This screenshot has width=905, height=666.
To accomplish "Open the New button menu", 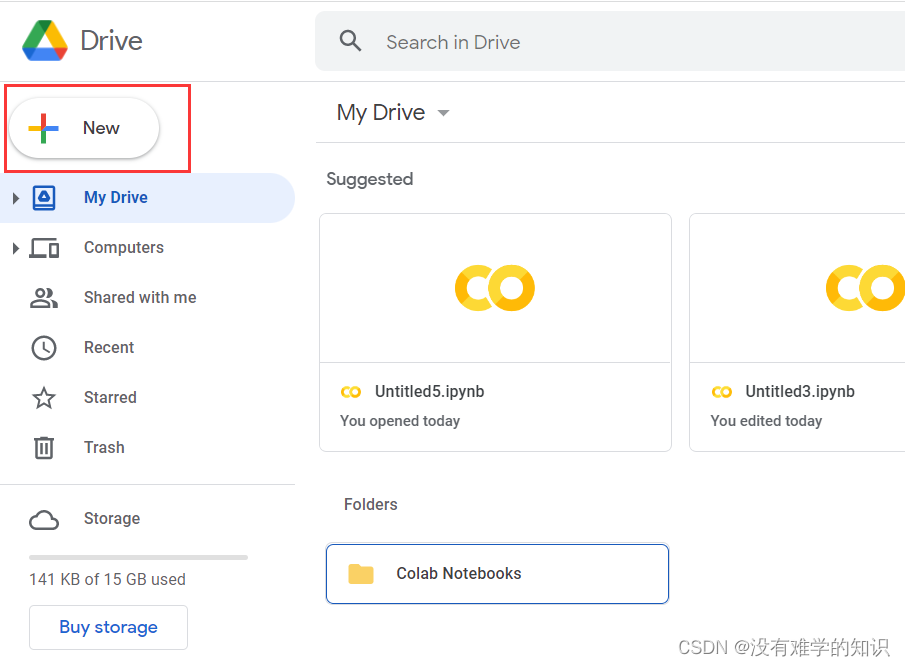I will click(x=84, y=128).
